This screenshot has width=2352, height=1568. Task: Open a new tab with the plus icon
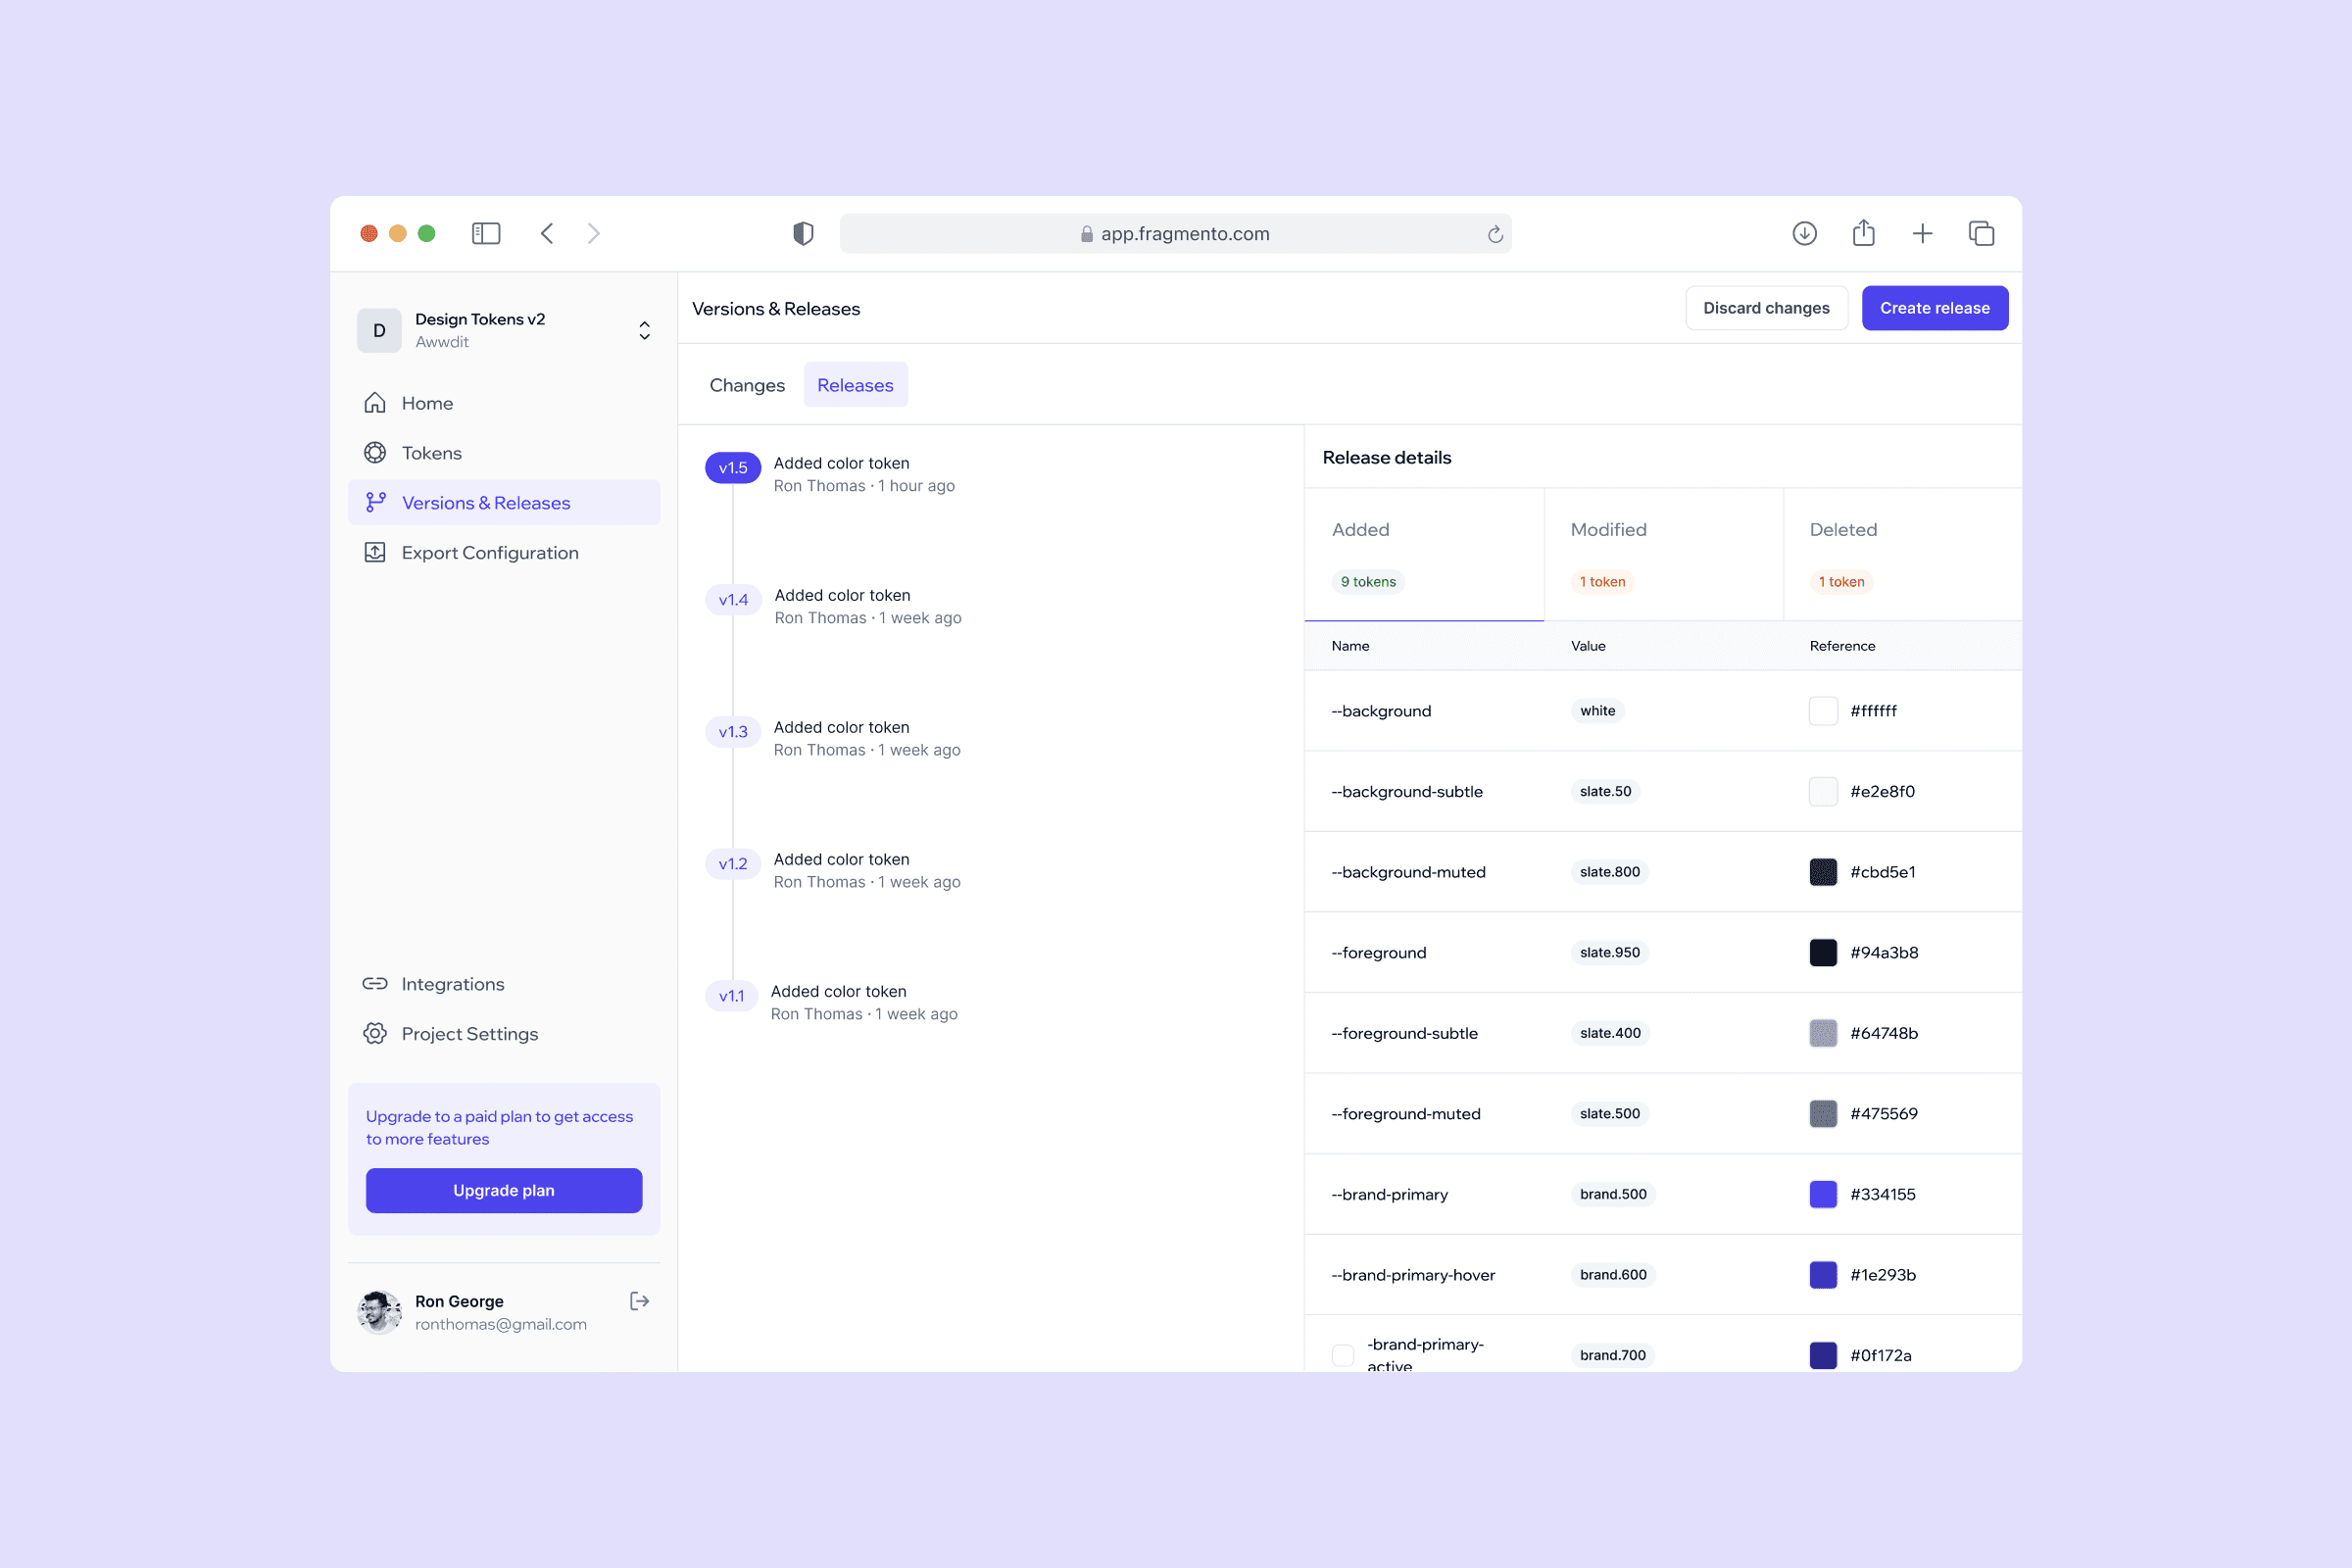click(x=1922, y=233)
